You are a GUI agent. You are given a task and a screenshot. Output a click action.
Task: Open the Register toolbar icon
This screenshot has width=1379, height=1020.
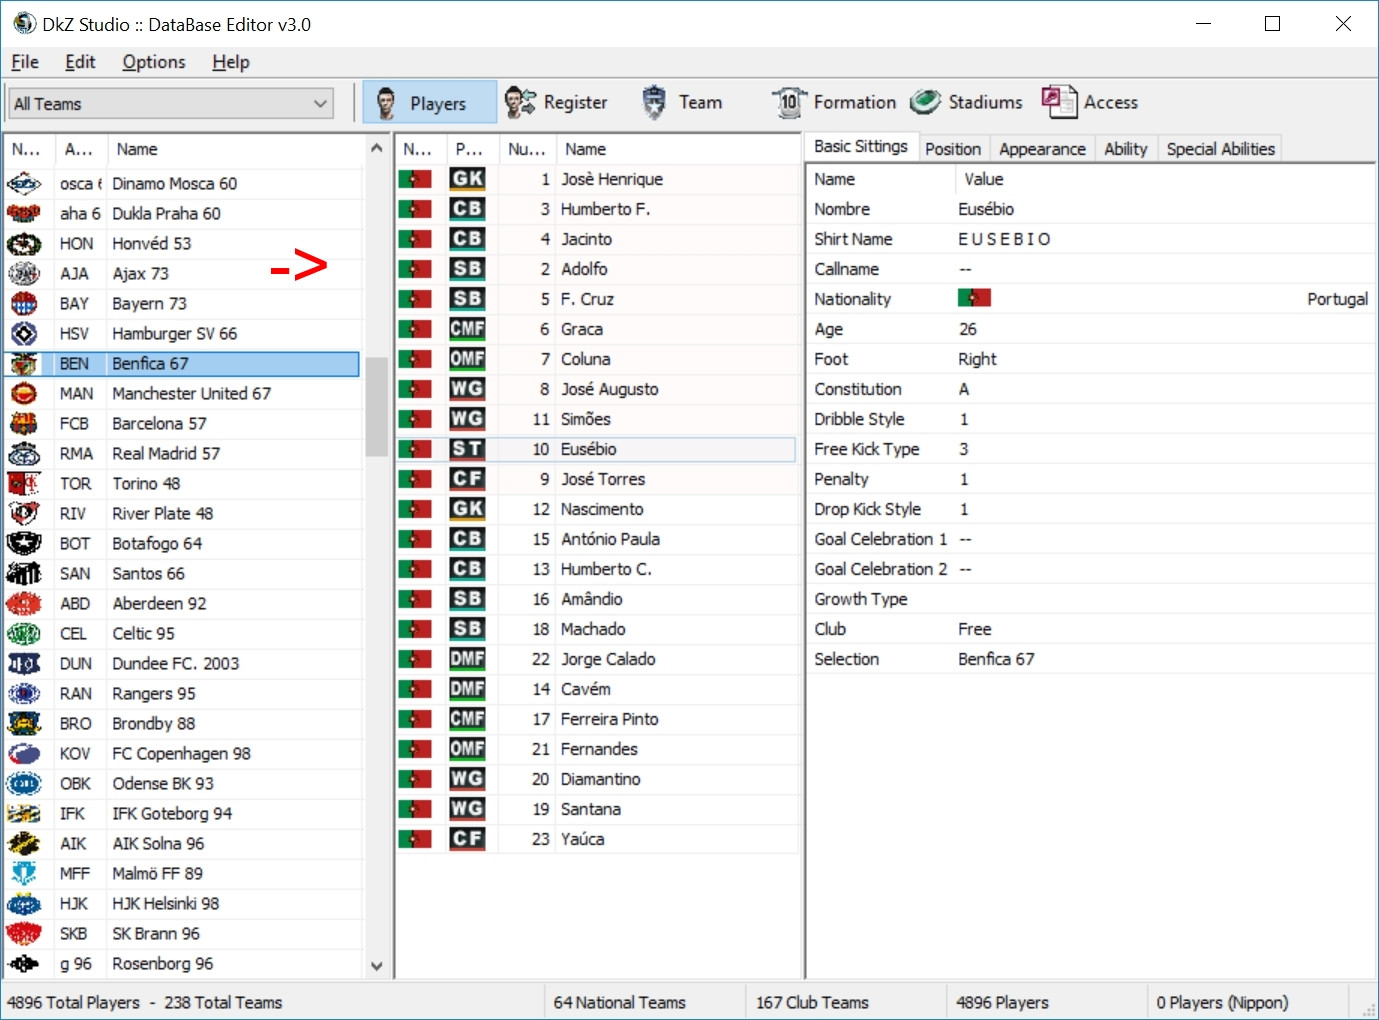[520, 102]
